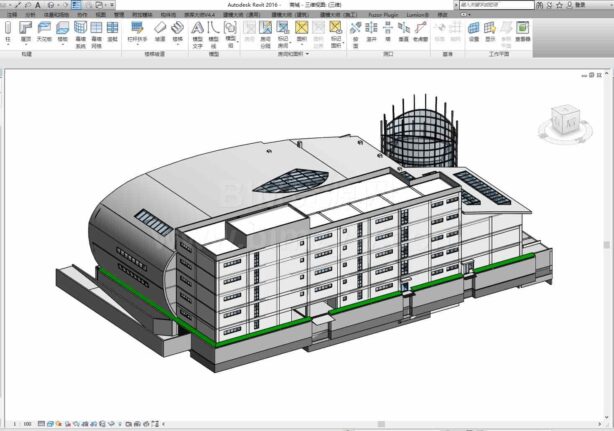
Task: Click the 设置 work plane Set tool
Action: [474, 32]
